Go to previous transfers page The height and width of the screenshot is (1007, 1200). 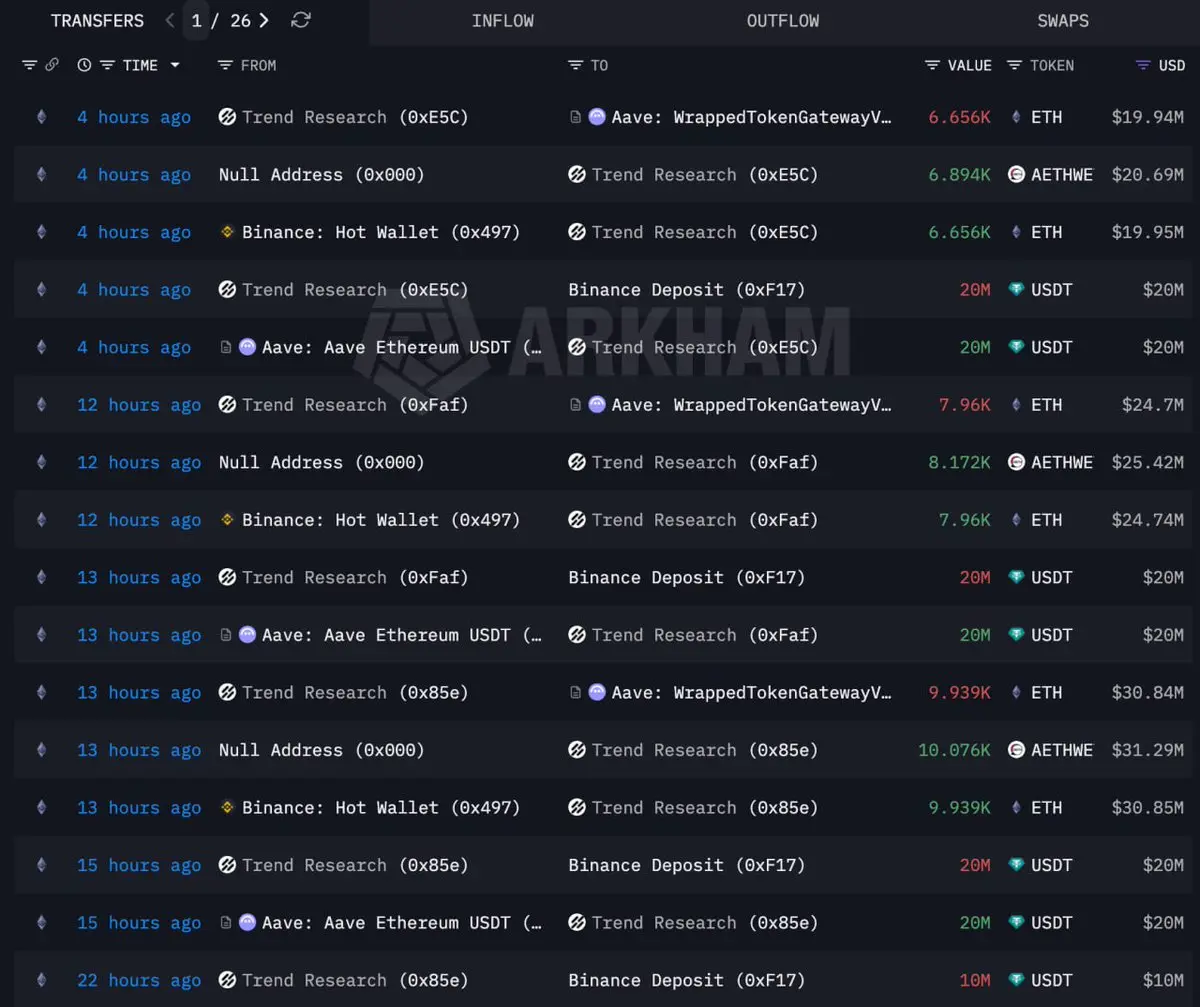(x=170, y=20)
